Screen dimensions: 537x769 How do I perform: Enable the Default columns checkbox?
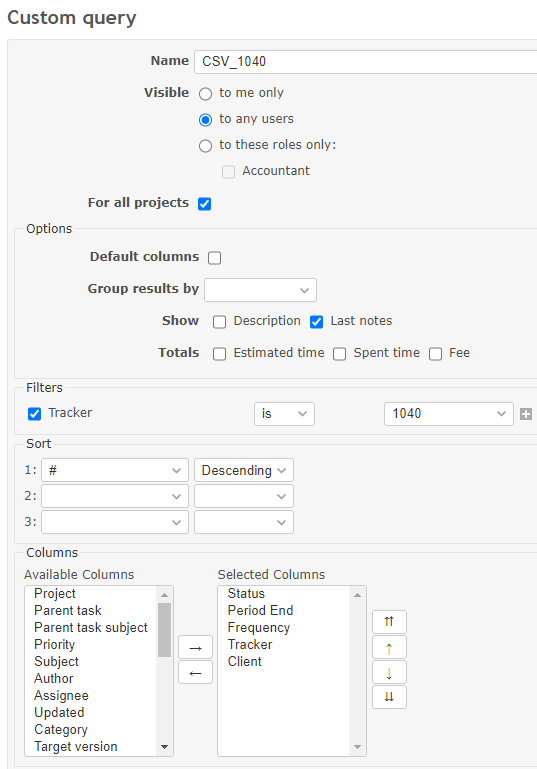[x=214, y=257]
